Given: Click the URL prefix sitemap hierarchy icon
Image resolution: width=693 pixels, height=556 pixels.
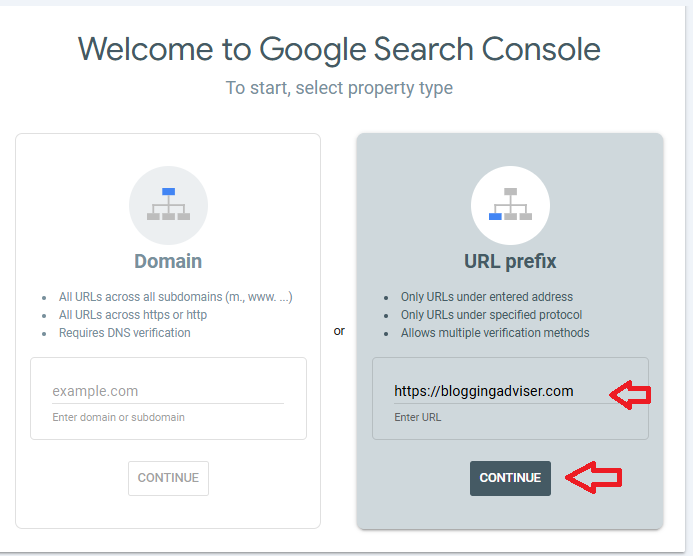Looking at the screenshot, I should (x=510, y=205).
